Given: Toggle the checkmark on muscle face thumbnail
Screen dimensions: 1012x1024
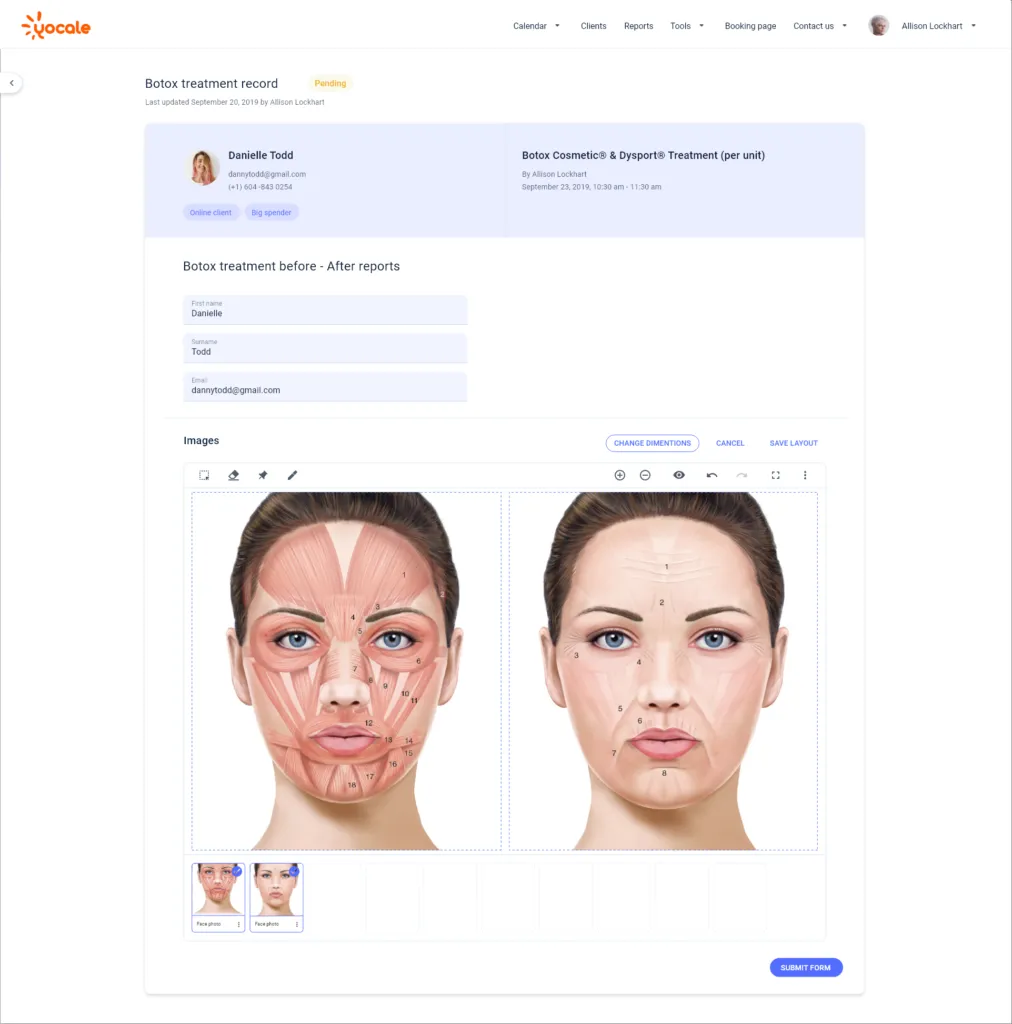Looking at the screenshot, I should pyautogui.click(x=237, y=871).
